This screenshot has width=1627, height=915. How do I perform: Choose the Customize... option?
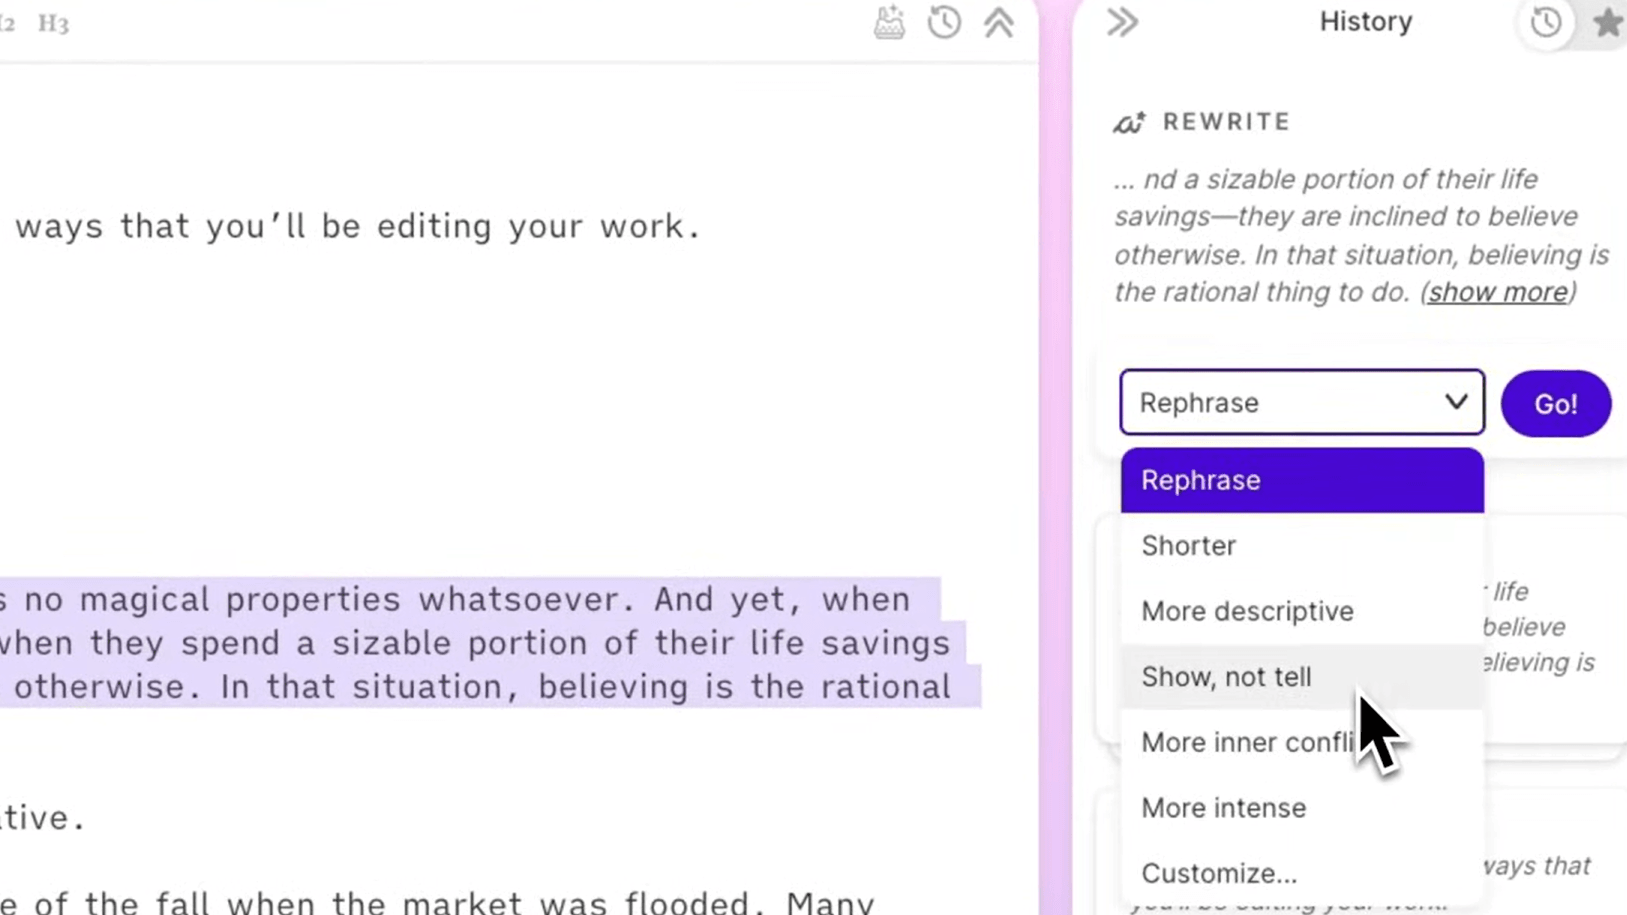click(1302, 873)
